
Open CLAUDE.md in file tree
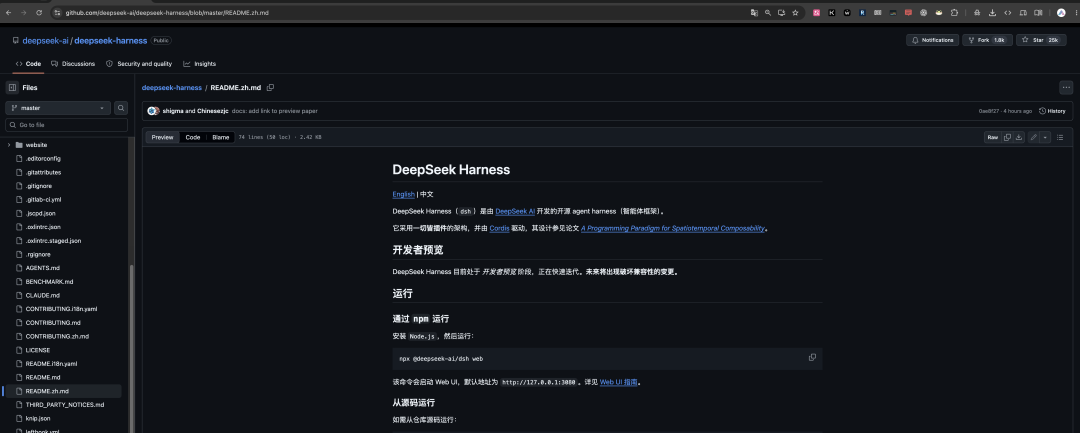pos(43,295)
